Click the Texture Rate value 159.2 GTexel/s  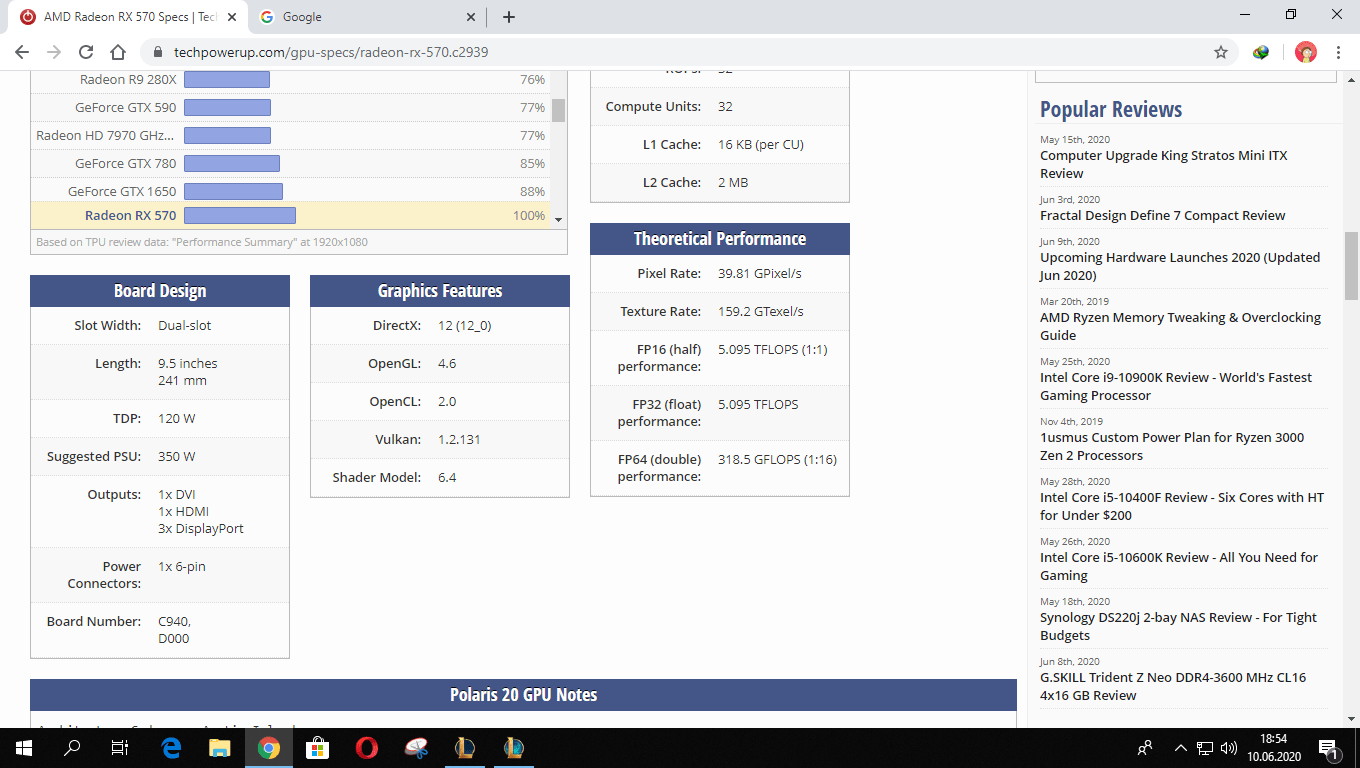[x=761, y=312]
